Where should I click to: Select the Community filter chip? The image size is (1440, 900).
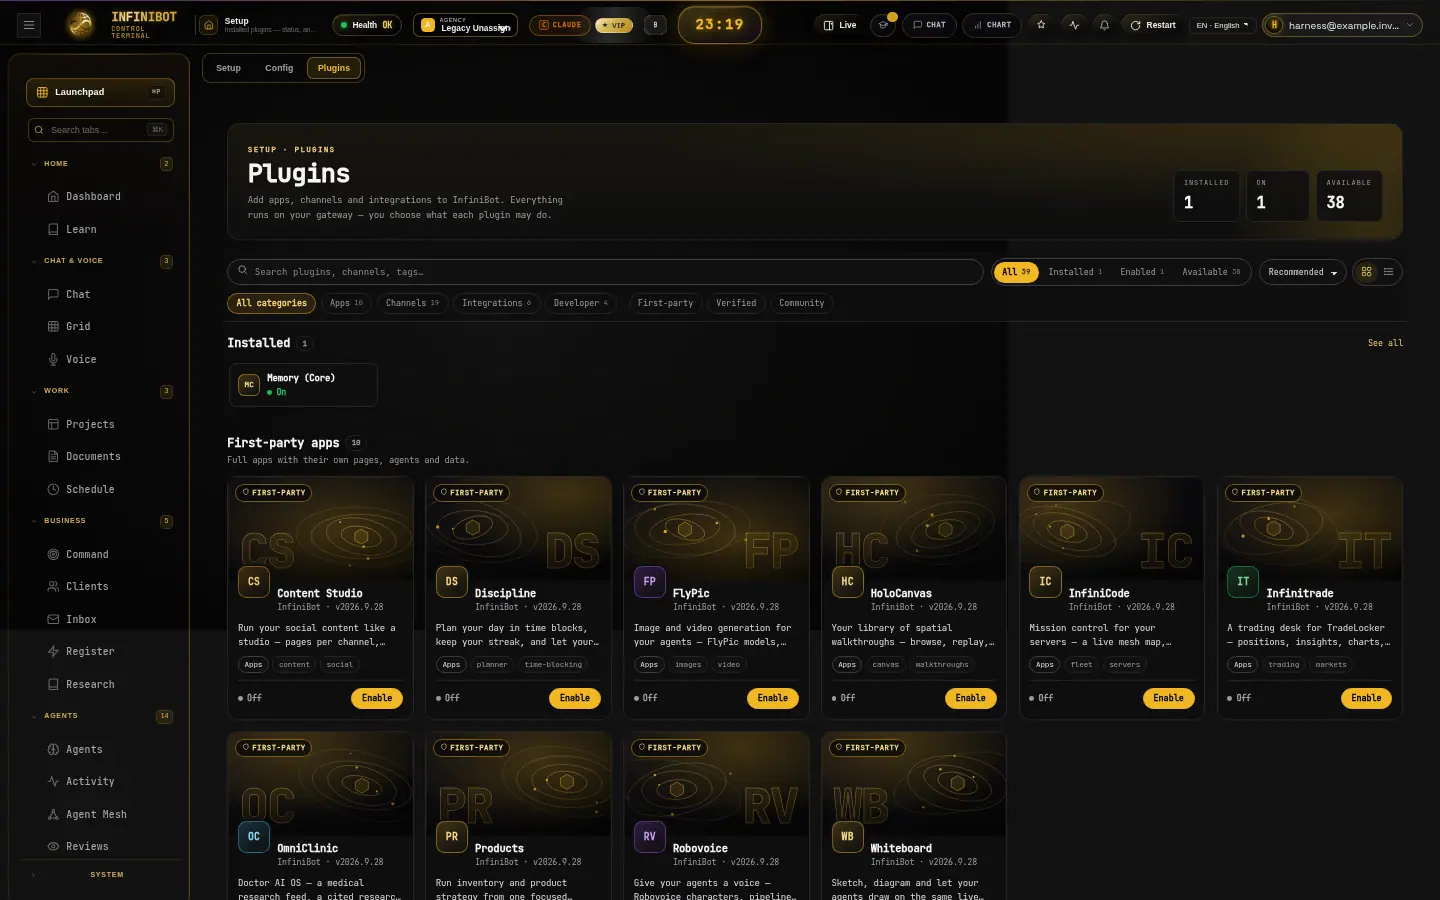click(802, 303)
